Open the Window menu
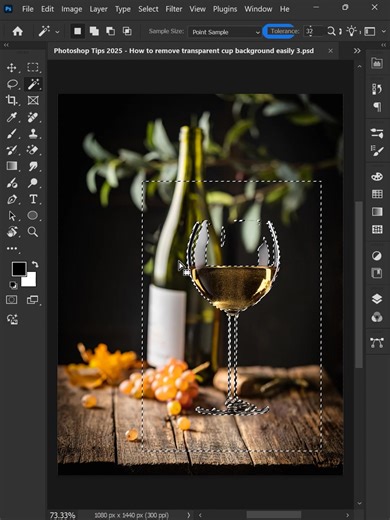This screenshot has height=520, width=390. (x=258, y=9)
